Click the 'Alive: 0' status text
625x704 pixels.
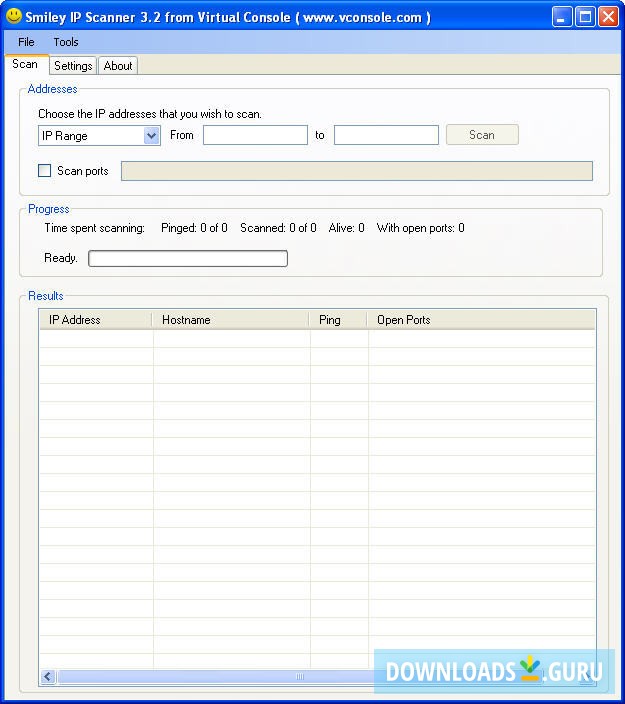[346, 228]
